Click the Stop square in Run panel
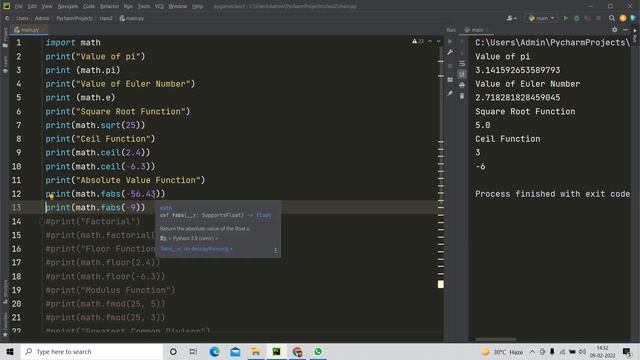 click(450, 66)
